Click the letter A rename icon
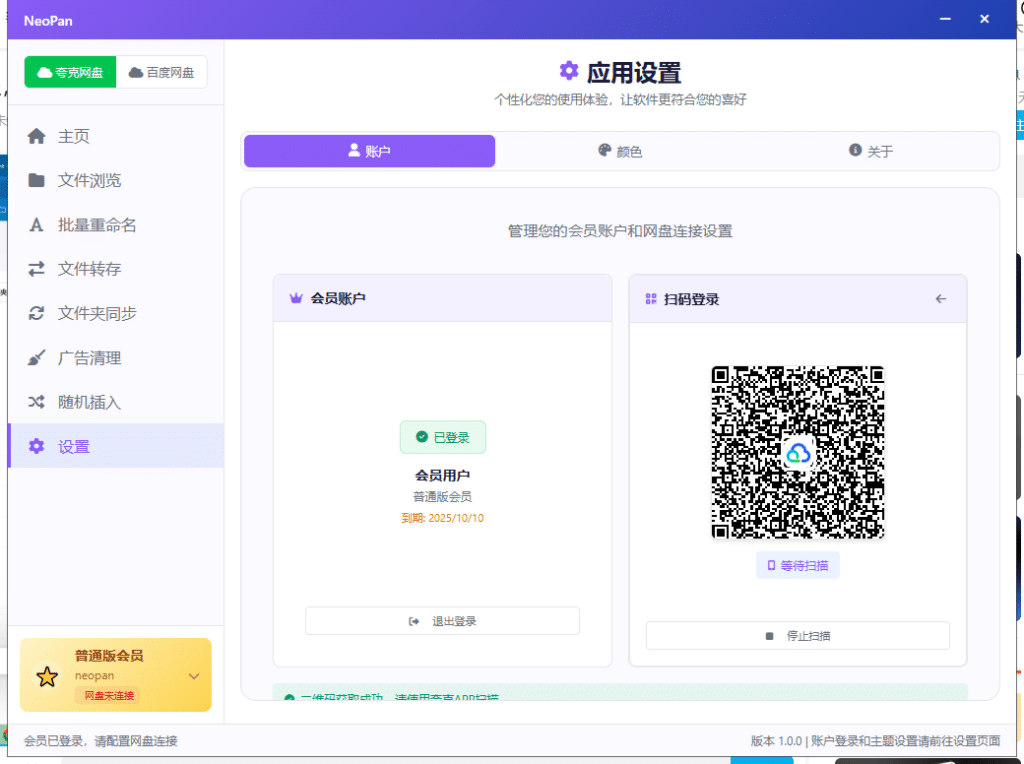This screenshot has width=1024, height=764. click(37, 225)
